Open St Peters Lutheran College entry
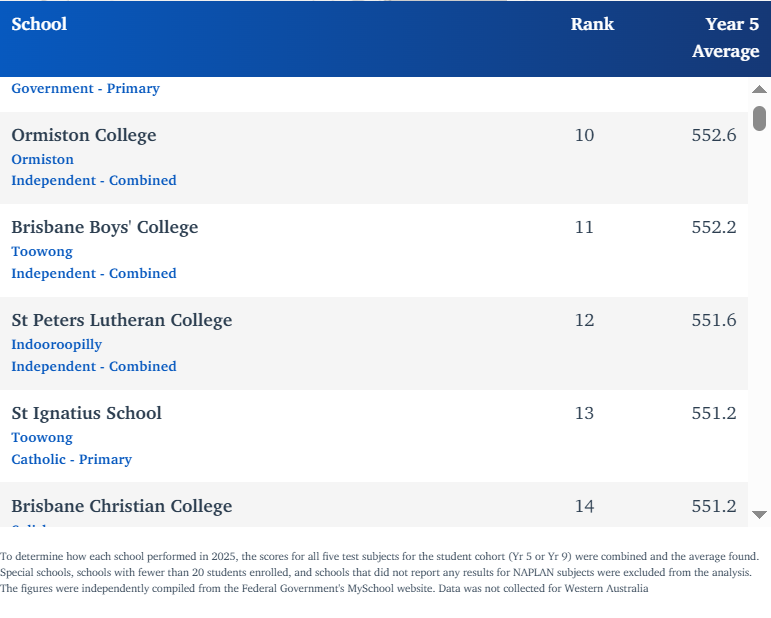This screenshot has width=771, height=618. [x=122, y=320]
